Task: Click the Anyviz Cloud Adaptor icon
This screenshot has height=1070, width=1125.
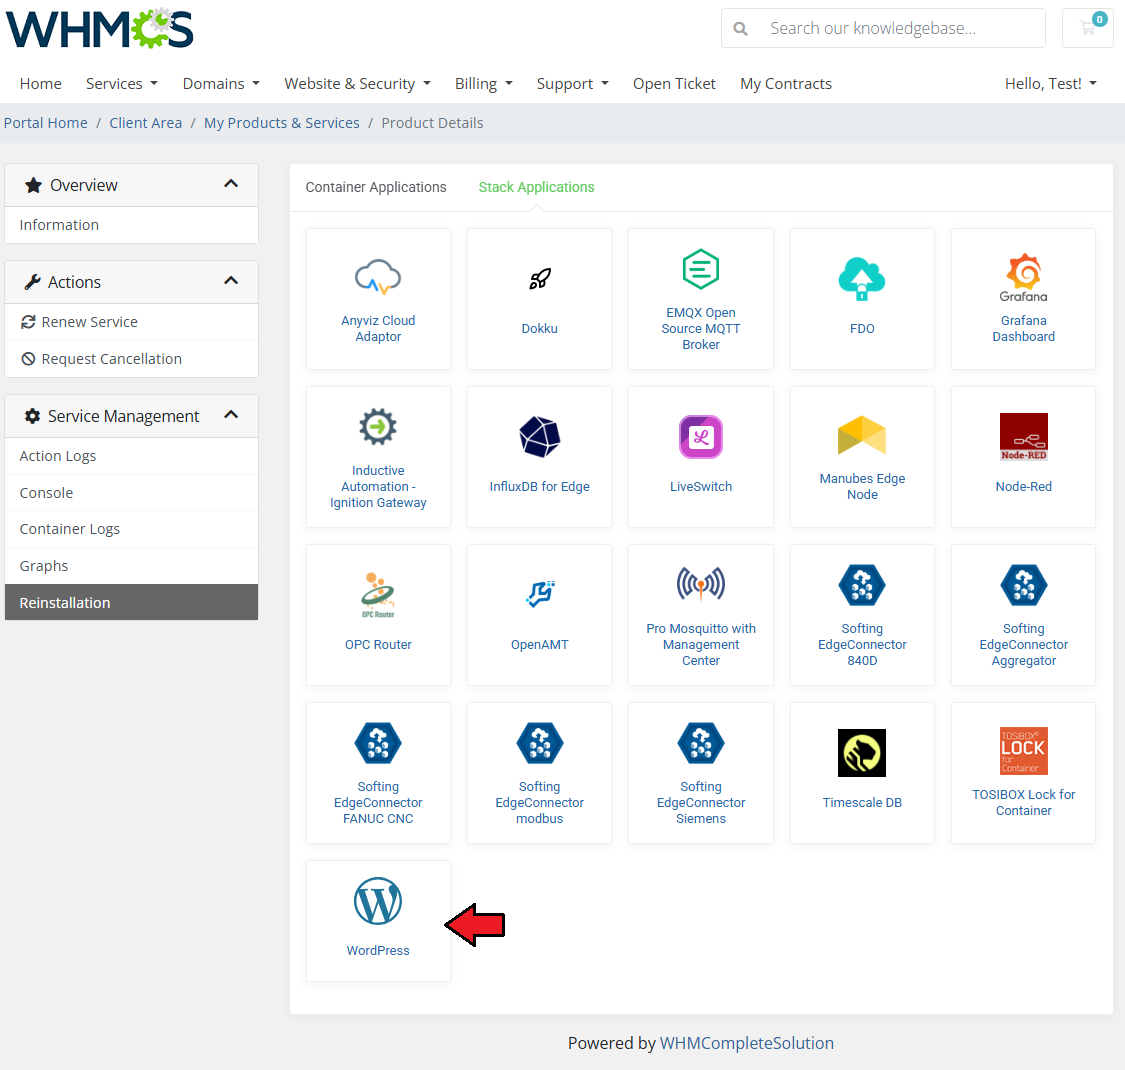Action: [x=377, y=278]
